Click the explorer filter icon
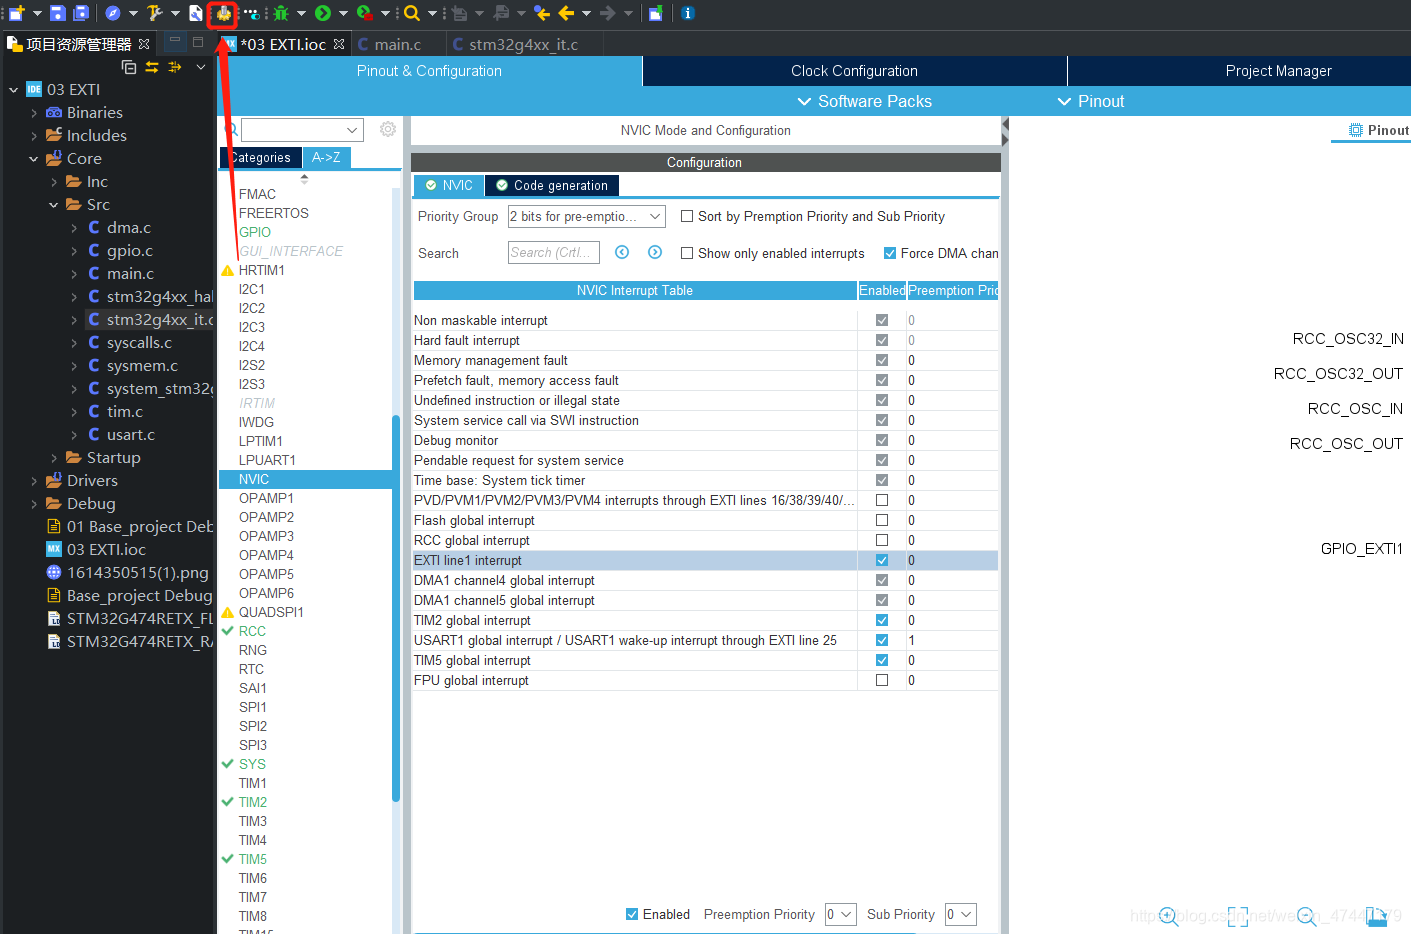The height and width of the screenshot is (934, 1411). (x=175, y=67)
